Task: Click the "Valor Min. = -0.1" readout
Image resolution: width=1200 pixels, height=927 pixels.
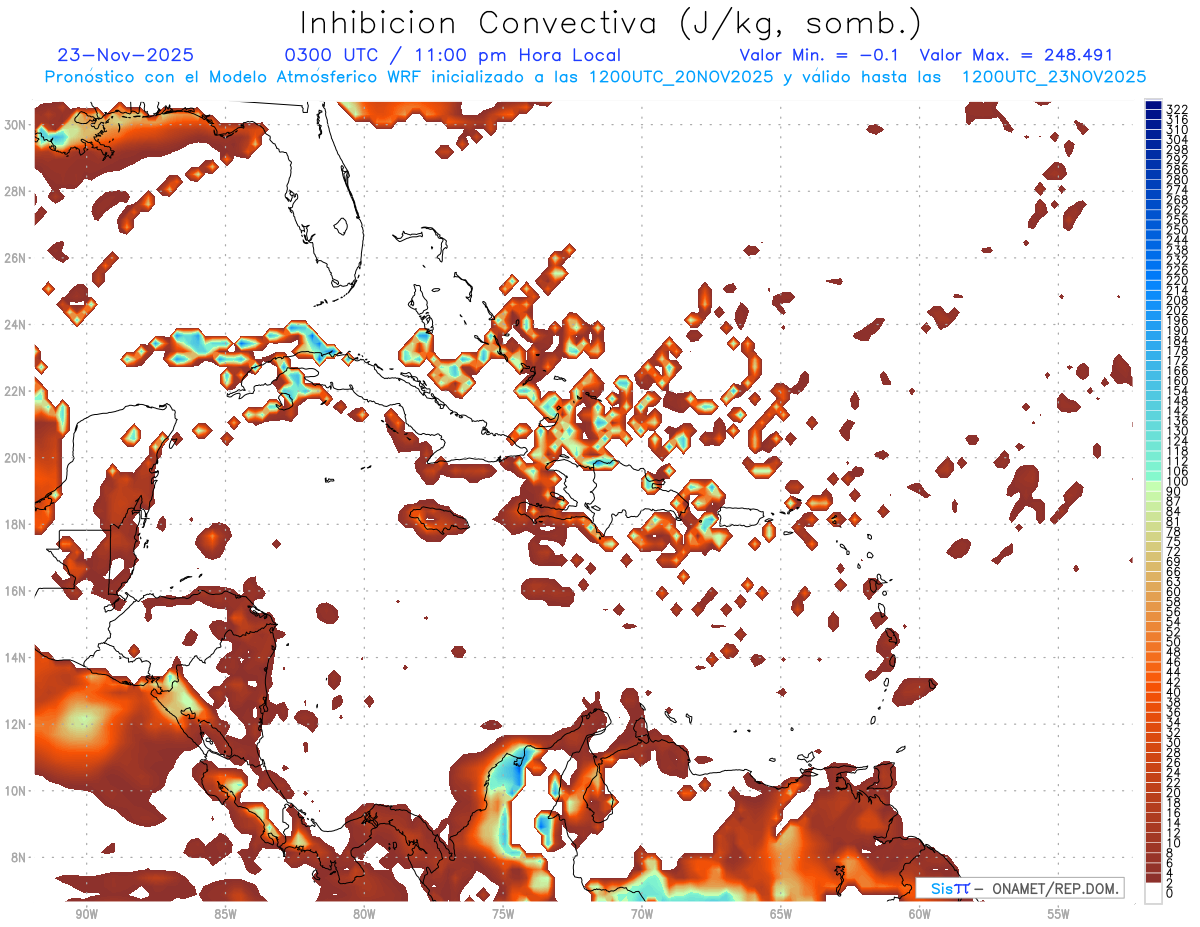Action: coord(819,55)
